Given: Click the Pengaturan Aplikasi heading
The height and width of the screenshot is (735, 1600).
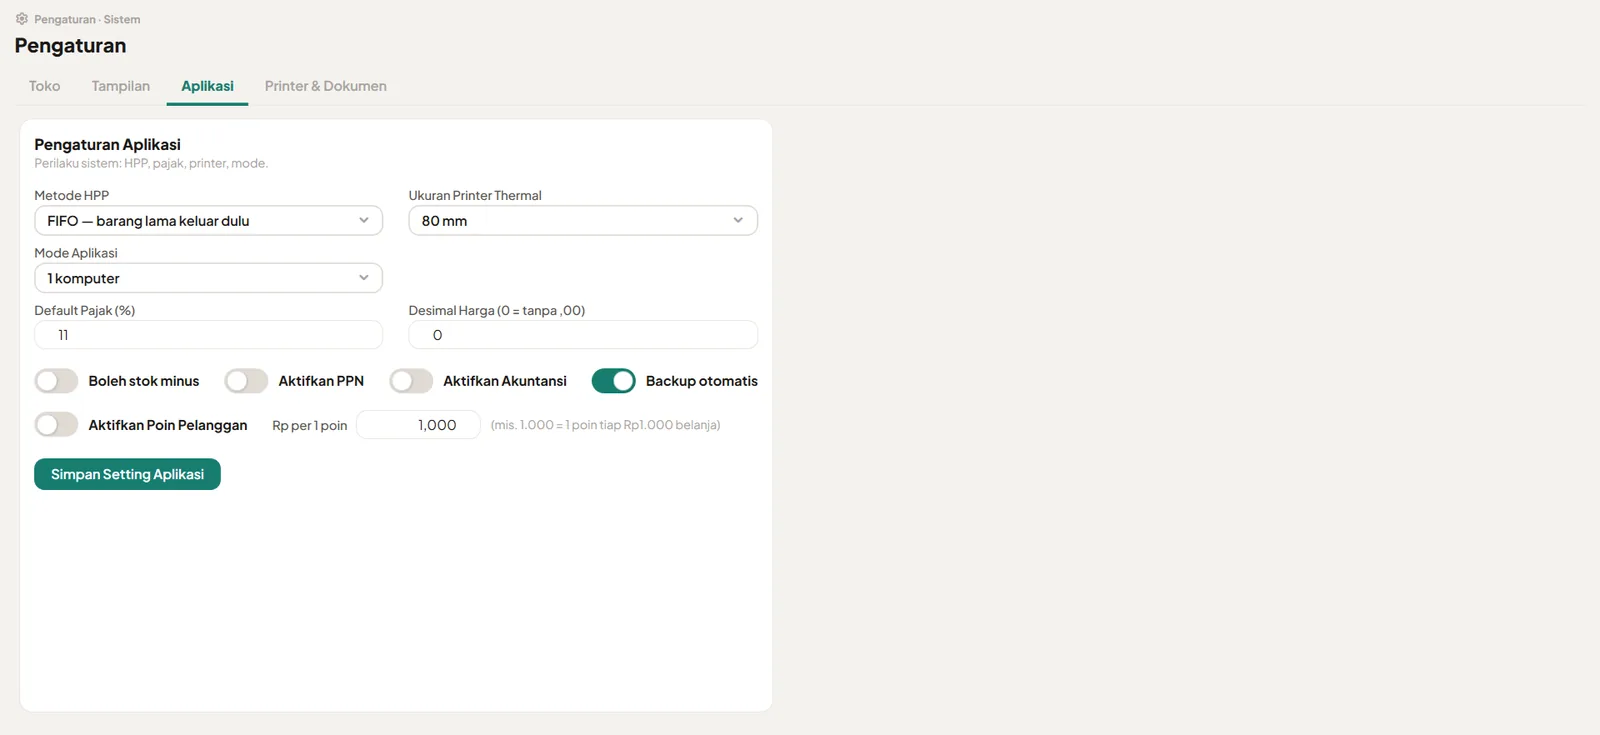Looking at the screenshot, I should [108, 145].
